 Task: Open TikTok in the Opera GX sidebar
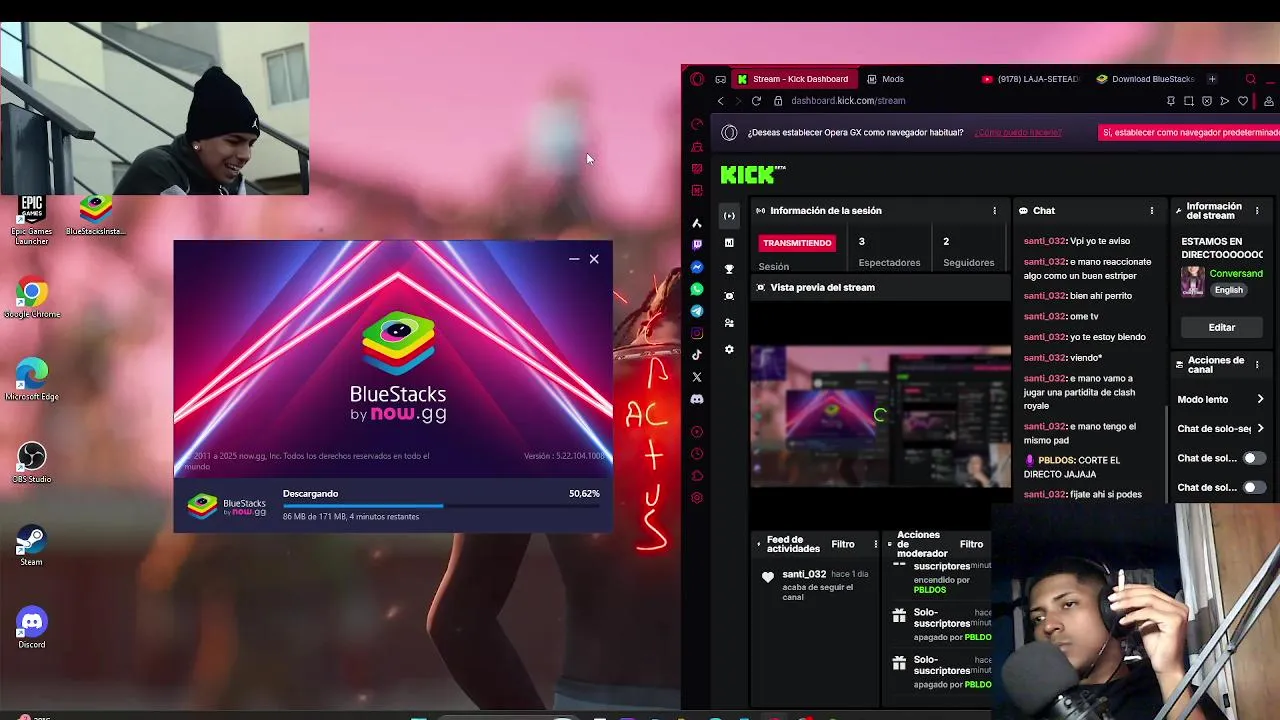point(697,354)
